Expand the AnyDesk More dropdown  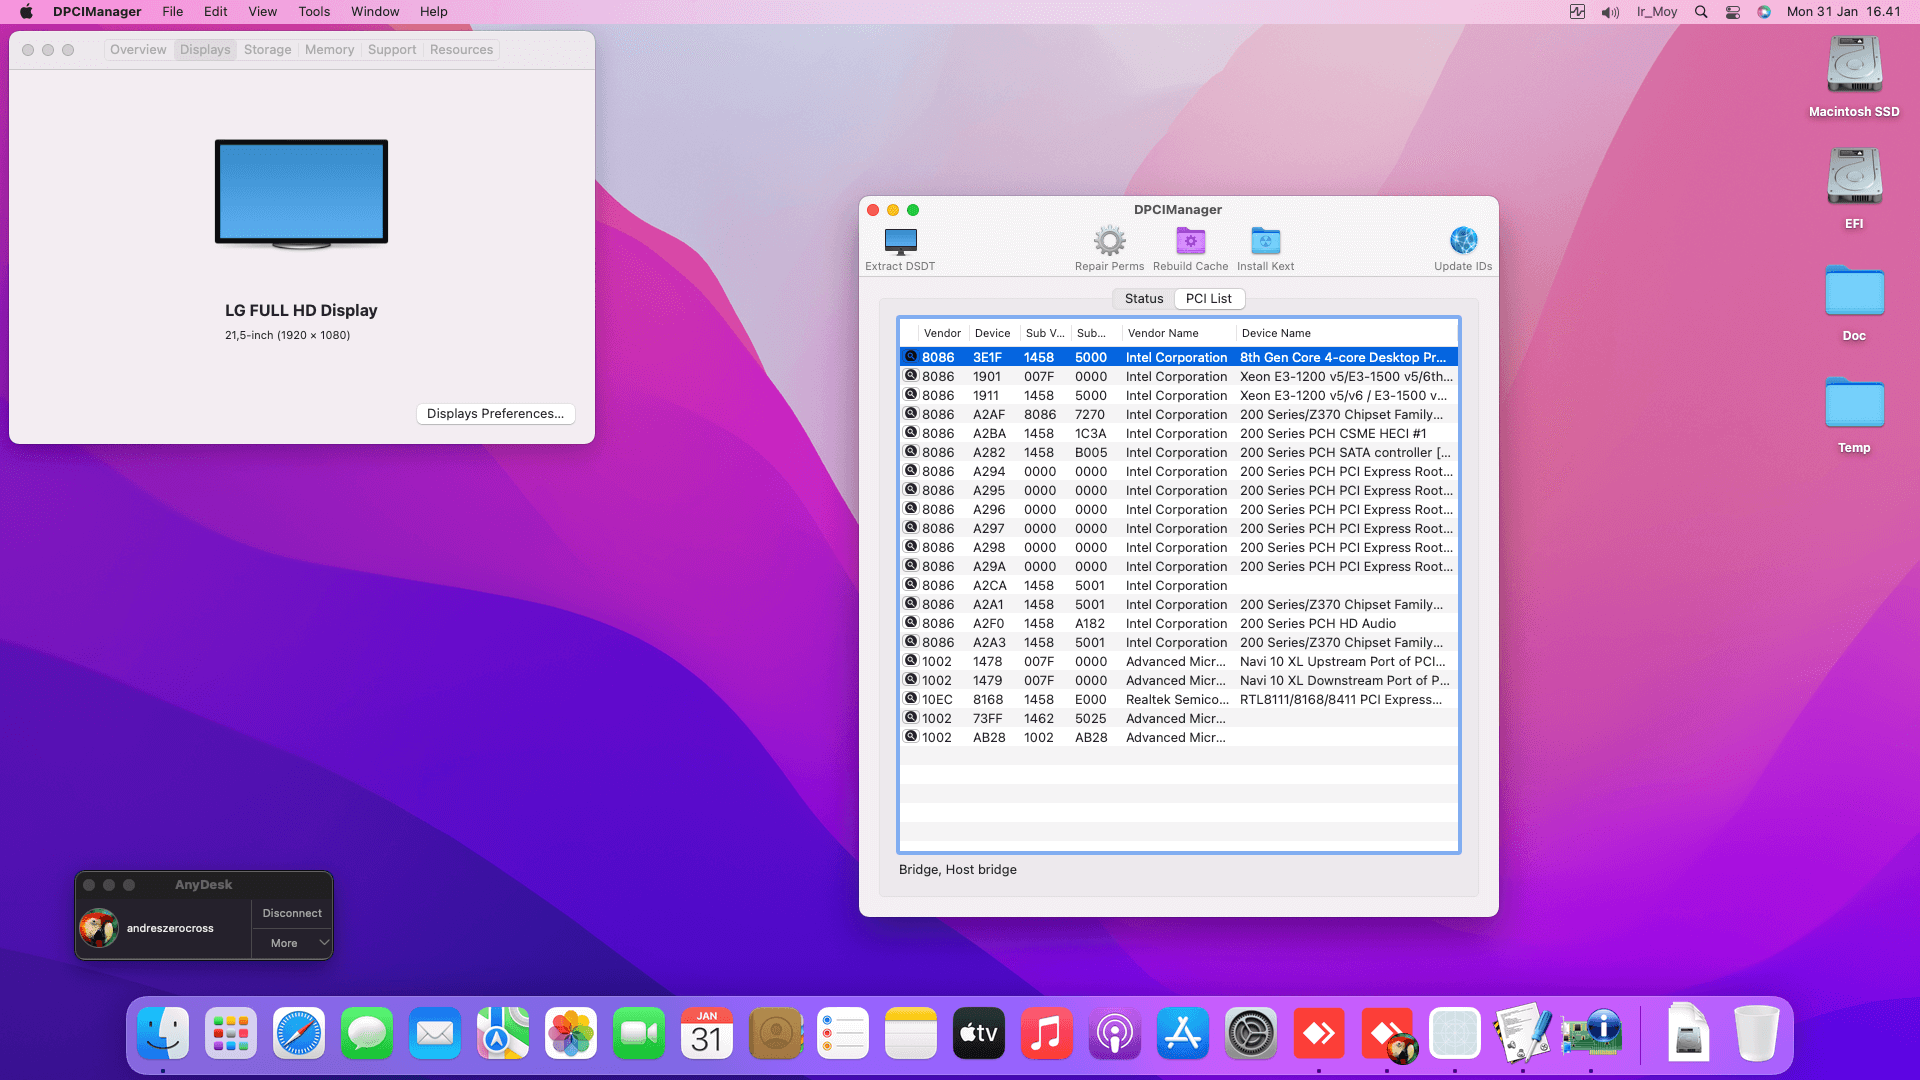tap(291, 943)
